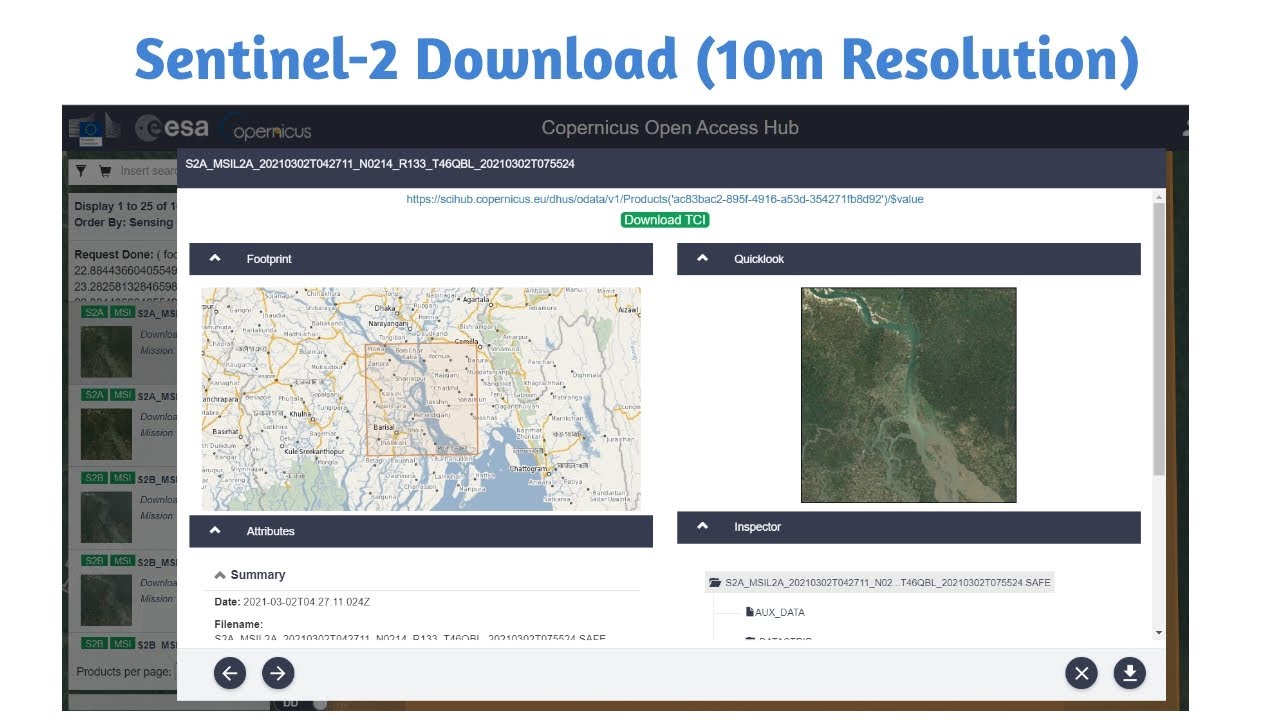The width and height of the screenshot is (1280, 720).
Task: Go to next product with right arrow
Action: (278, 673)
